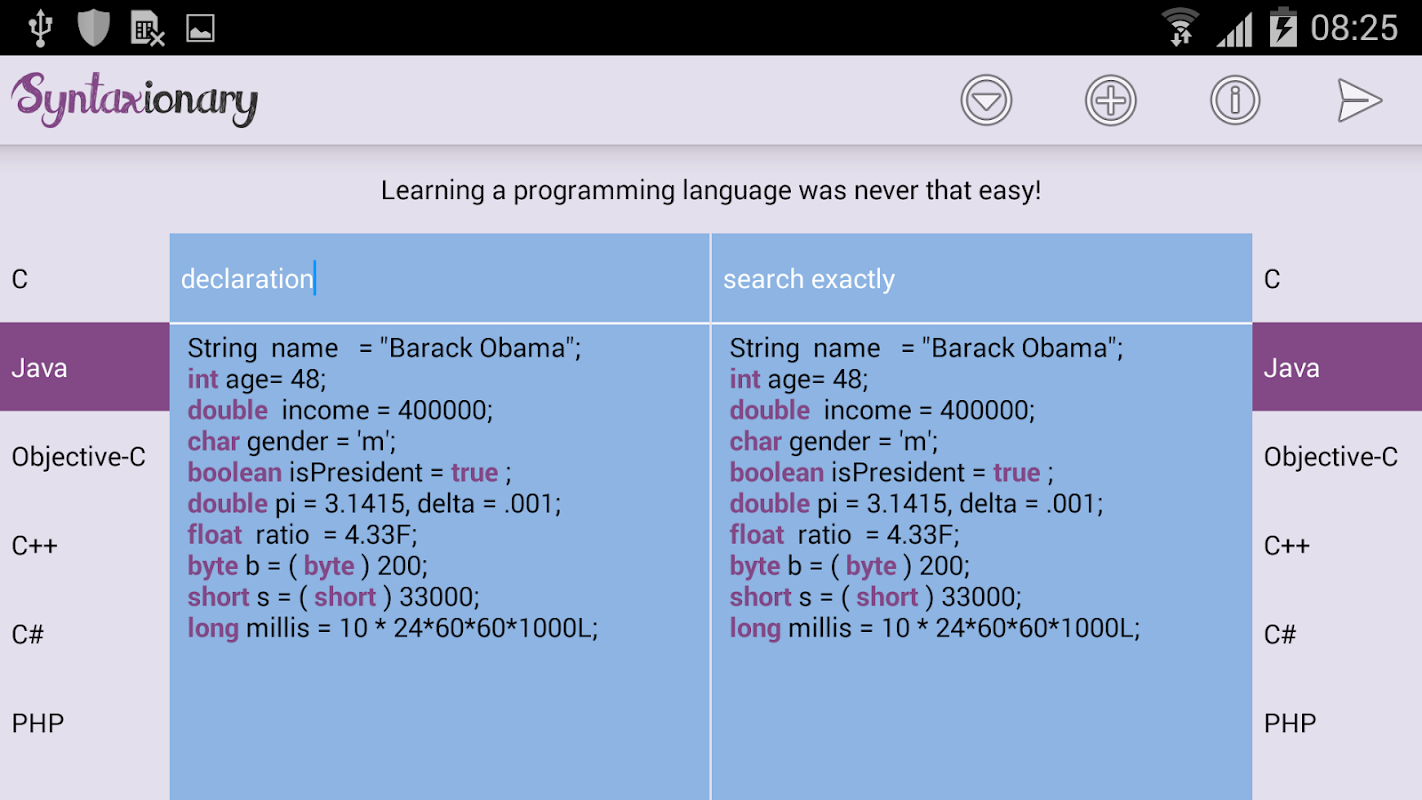Tap 'byte b' line in left panel

pos(308,566)
